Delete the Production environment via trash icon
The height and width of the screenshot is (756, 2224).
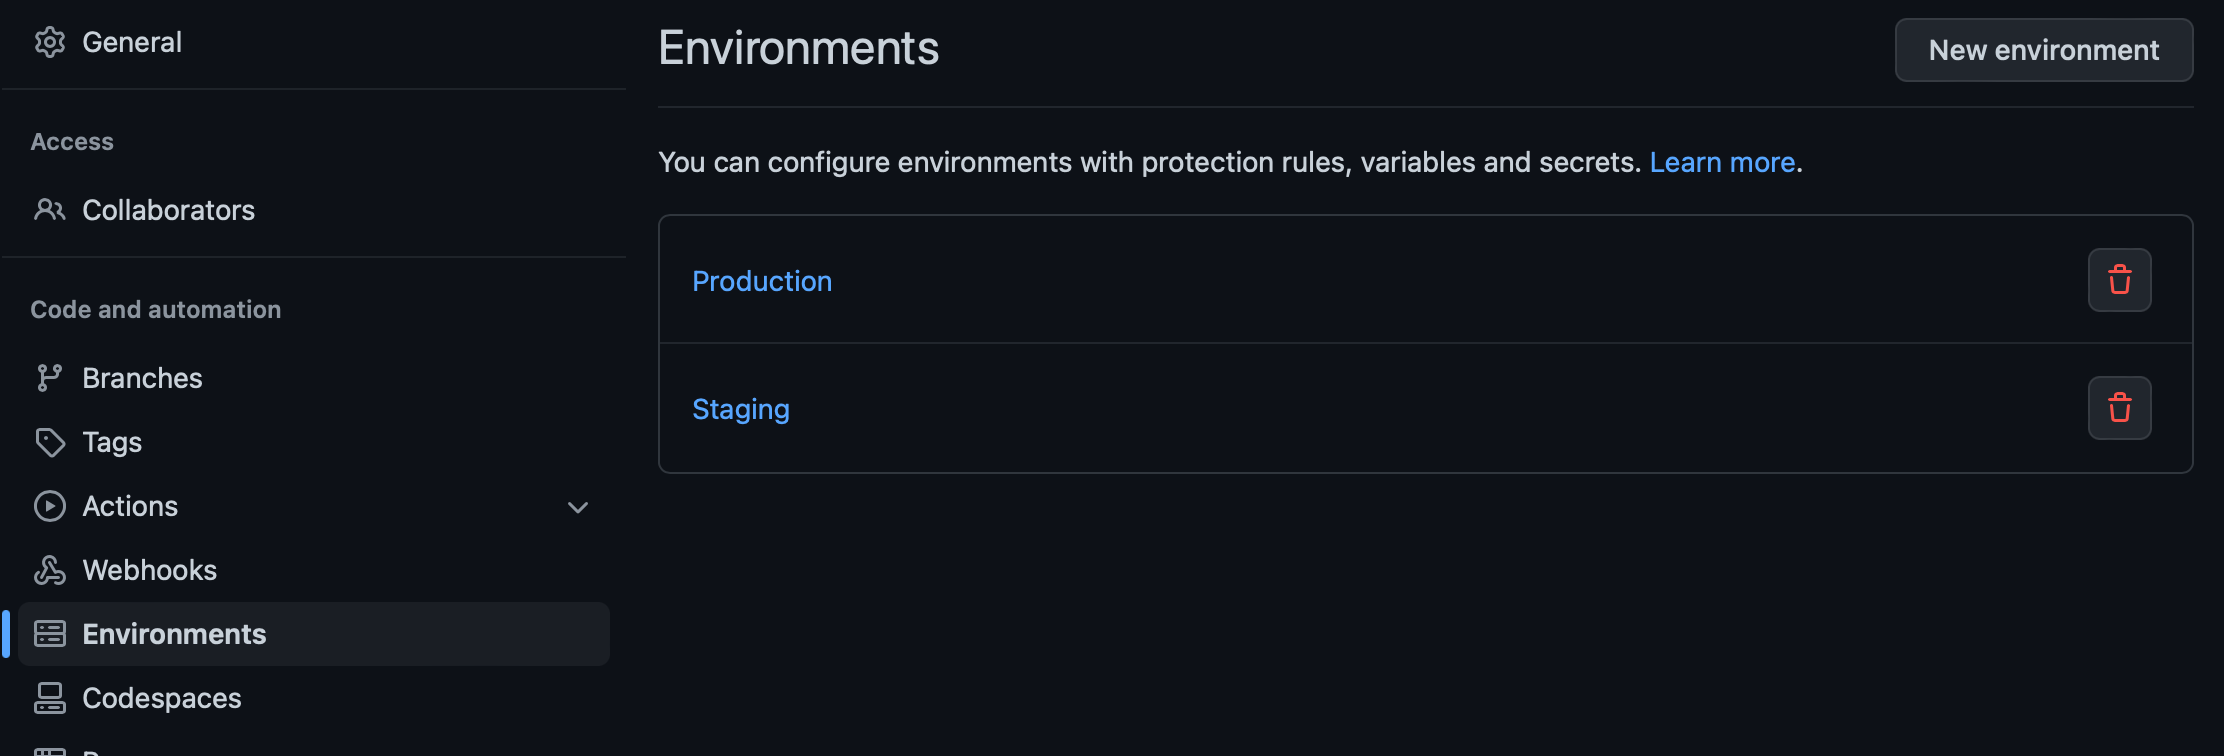[x=2119, y=280]
